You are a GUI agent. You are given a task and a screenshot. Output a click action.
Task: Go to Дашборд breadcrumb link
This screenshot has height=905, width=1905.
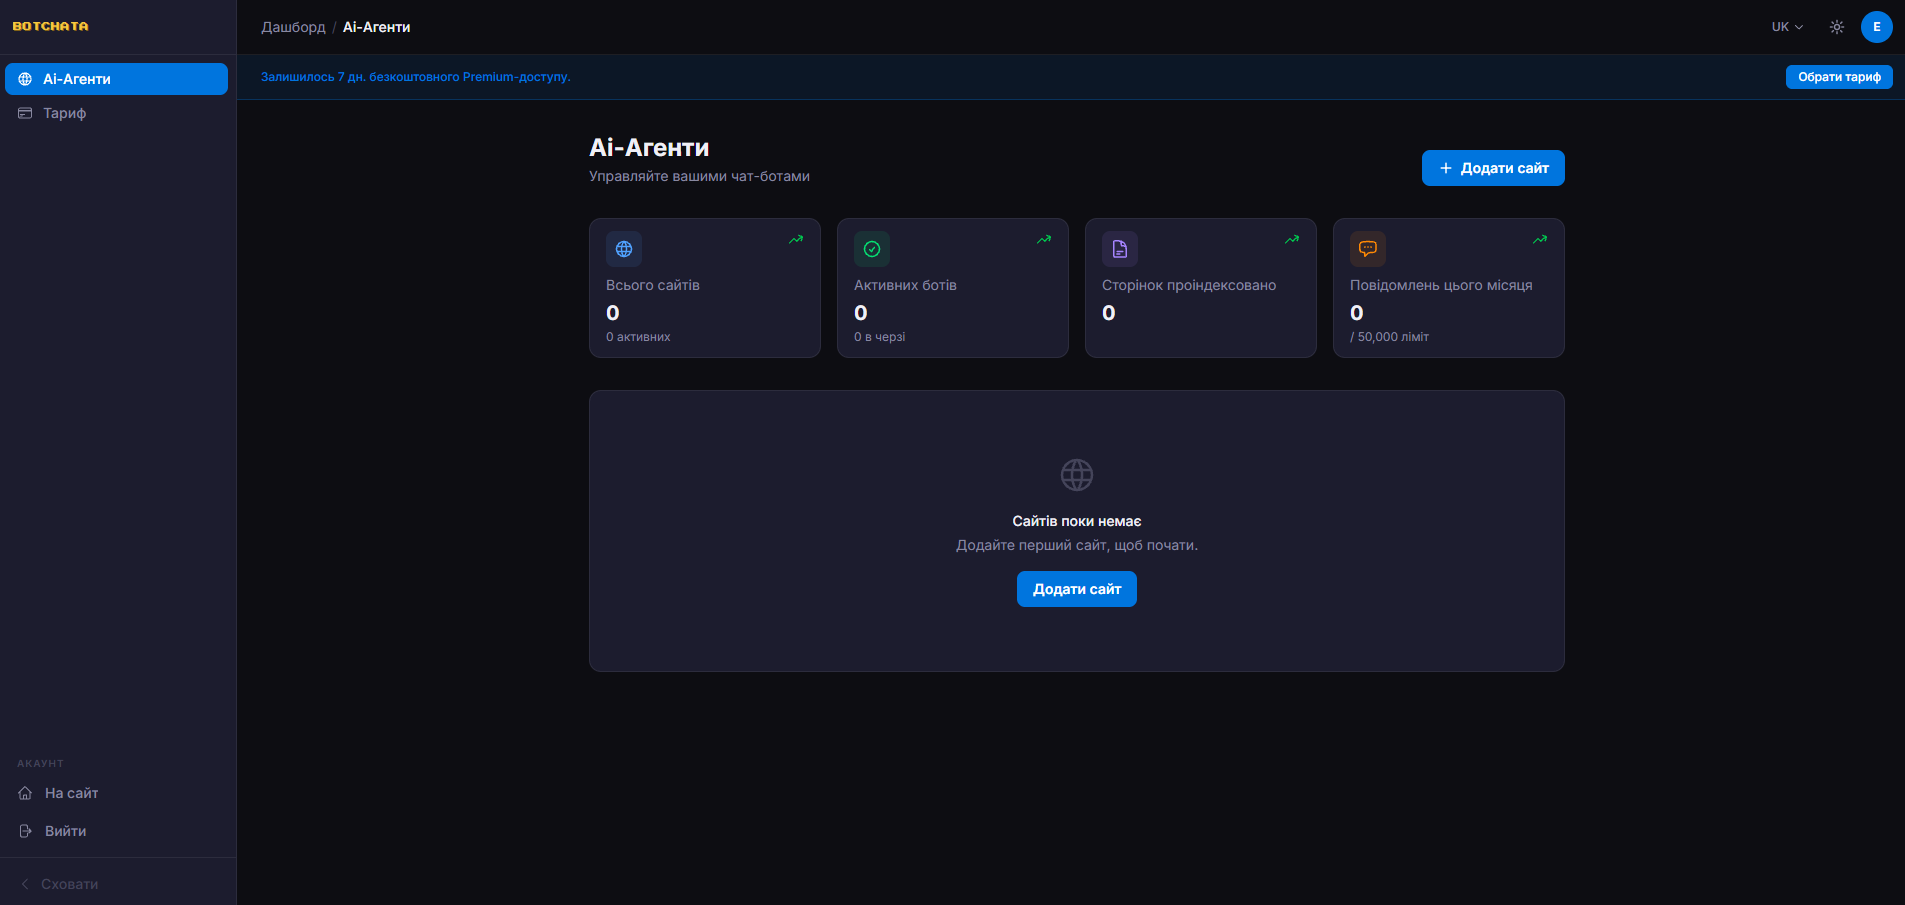(x=293, y=27)
